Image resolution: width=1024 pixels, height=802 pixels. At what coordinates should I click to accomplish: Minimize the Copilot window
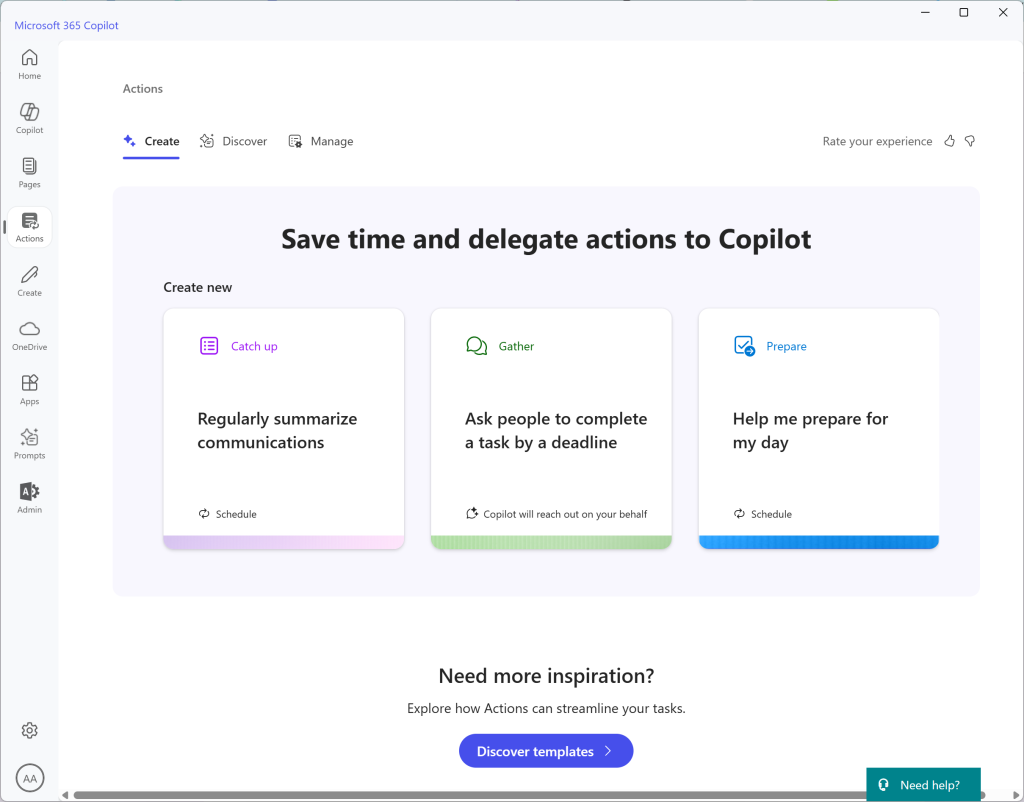pyautogui.click(x=925, y=12)
